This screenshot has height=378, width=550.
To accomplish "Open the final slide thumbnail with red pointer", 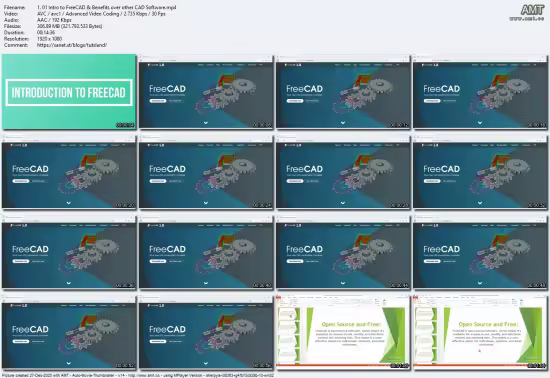I will 480,332.
